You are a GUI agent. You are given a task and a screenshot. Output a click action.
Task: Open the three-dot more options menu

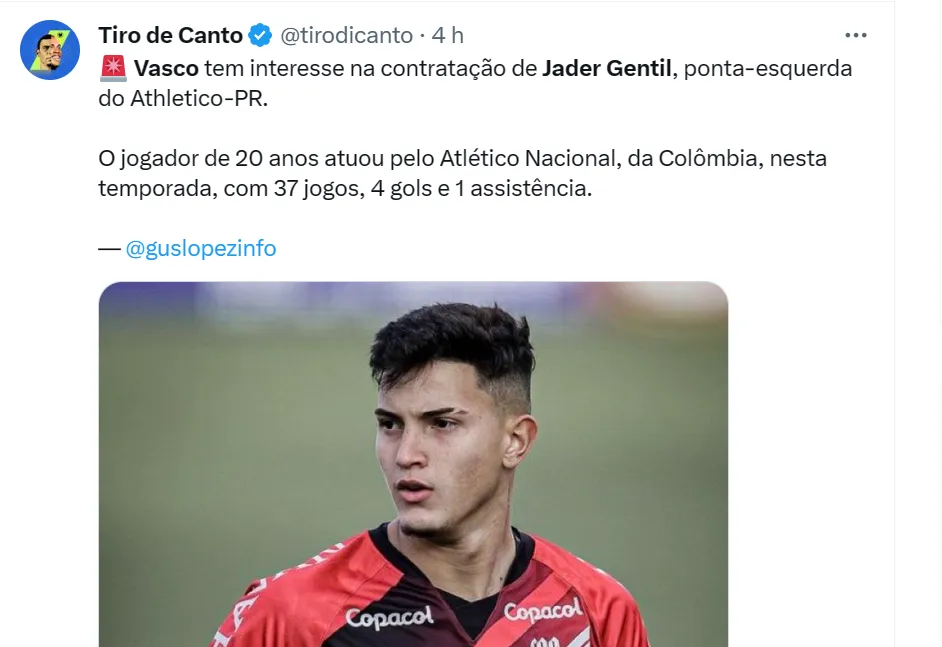click(x=855, y=35)
